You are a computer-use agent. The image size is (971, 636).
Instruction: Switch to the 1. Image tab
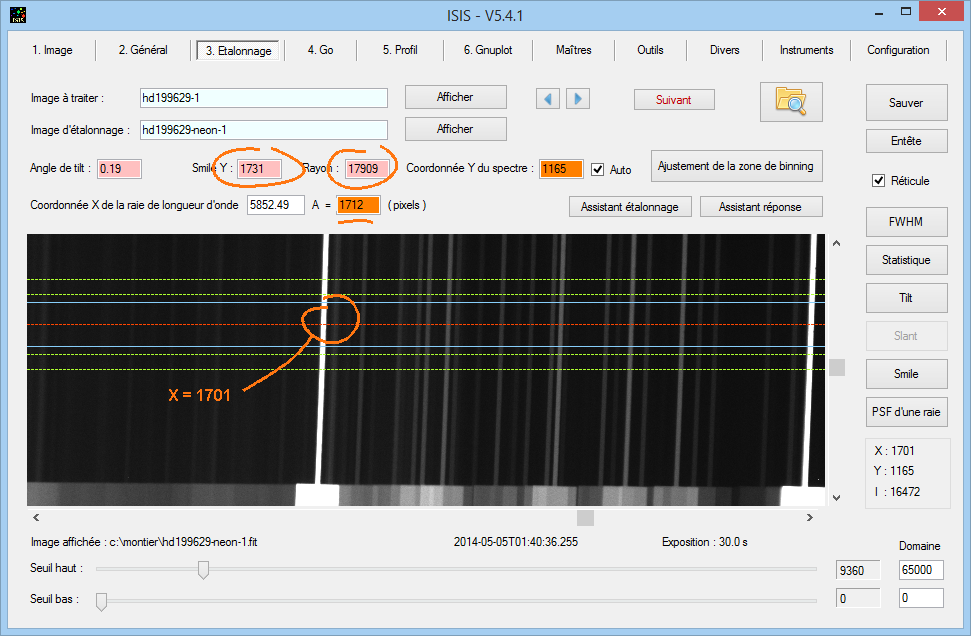(52, 50)
